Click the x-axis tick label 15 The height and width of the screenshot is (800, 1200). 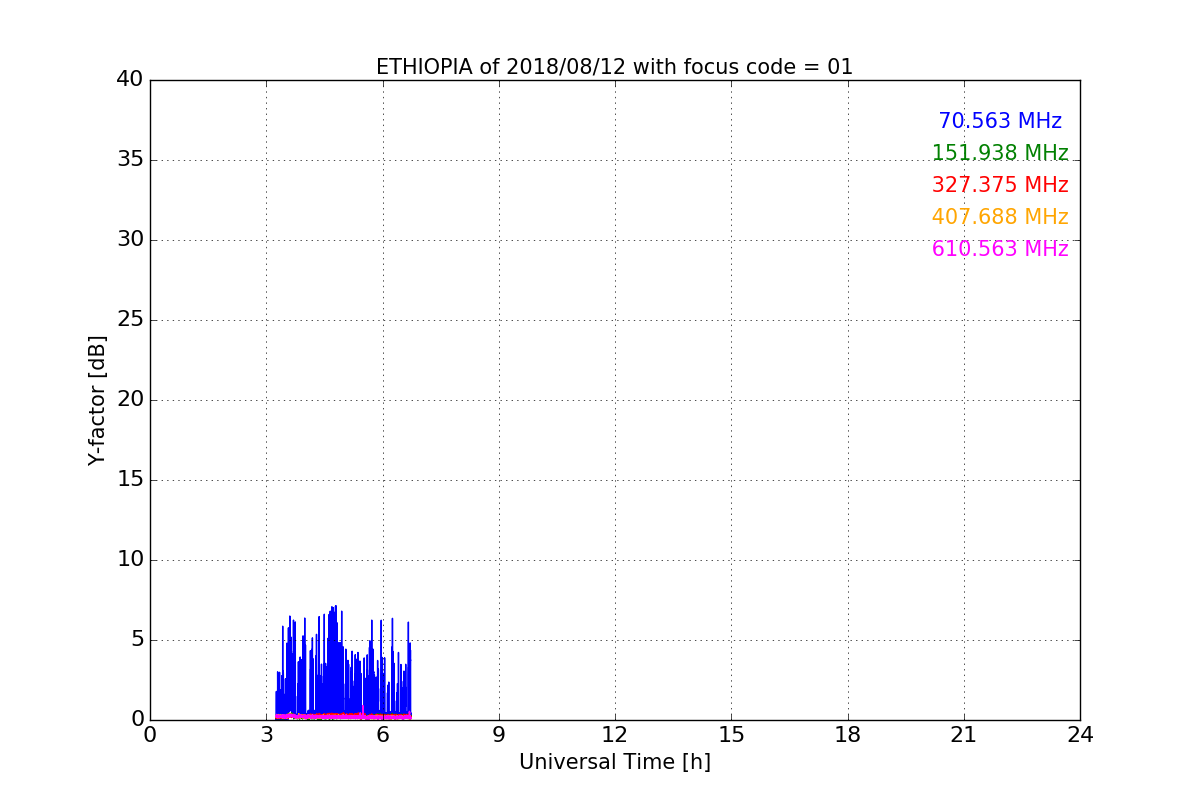click(731, 735)
